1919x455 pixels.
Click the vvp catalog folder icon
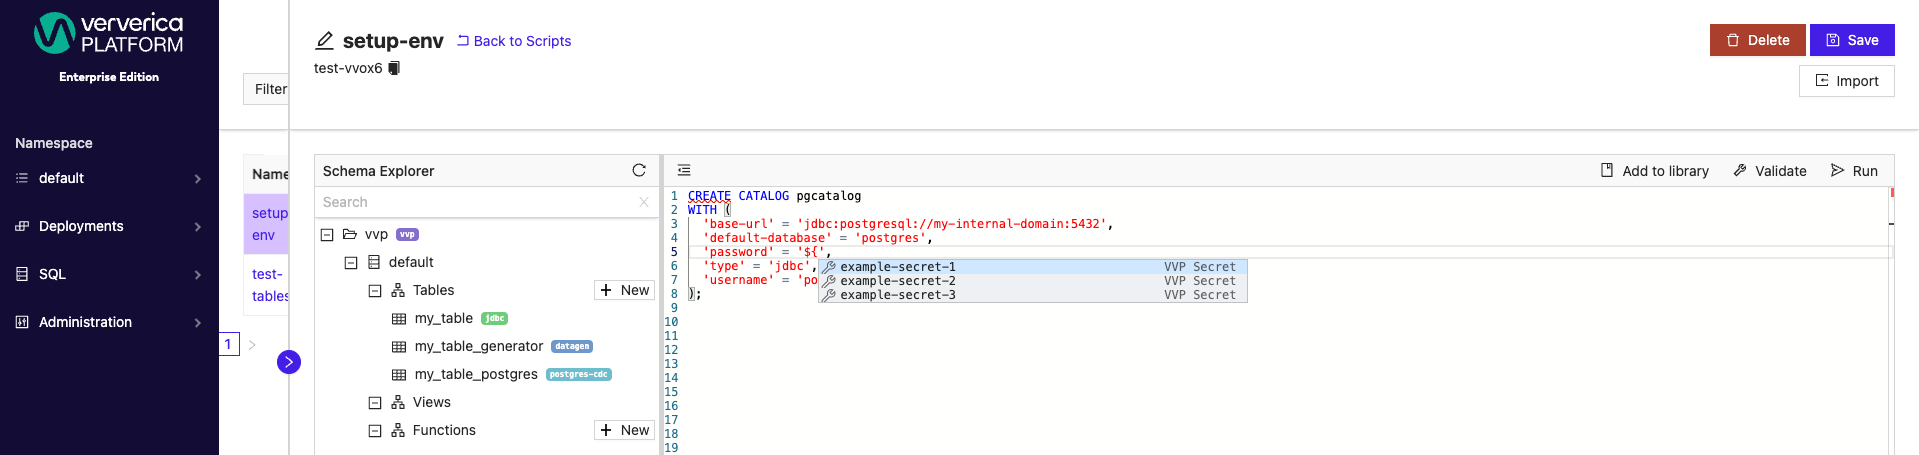click(350, 234)
